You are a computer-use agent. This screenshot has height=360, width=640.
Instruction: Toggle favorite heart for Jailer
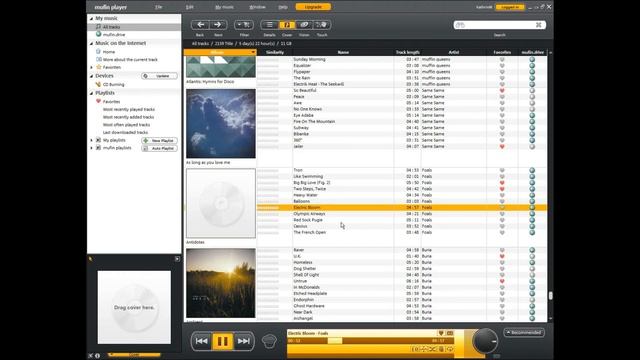502,147
